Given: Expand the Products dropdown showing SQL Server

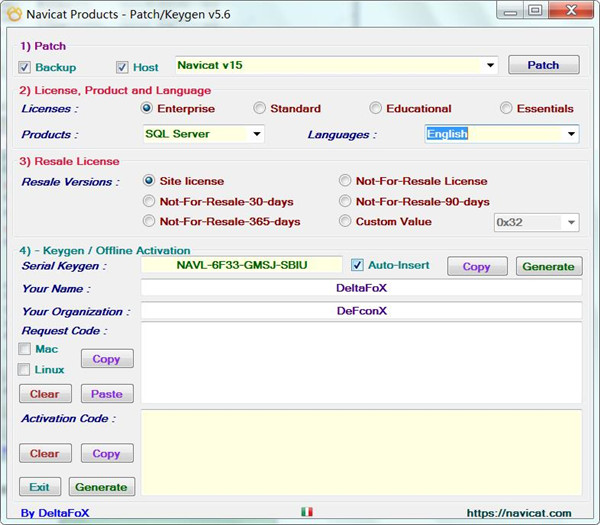Looking at the screenshot, I should [x=256, y=134].
